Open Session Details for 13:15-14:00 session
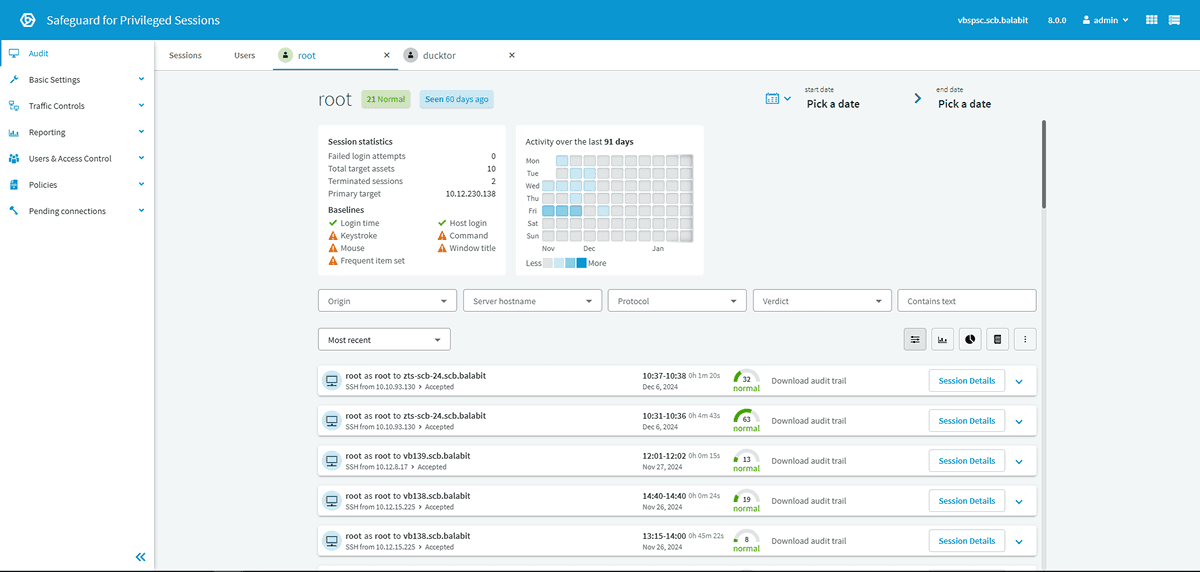Screen dimensions: 1200x572 click(x=967, y=541)
